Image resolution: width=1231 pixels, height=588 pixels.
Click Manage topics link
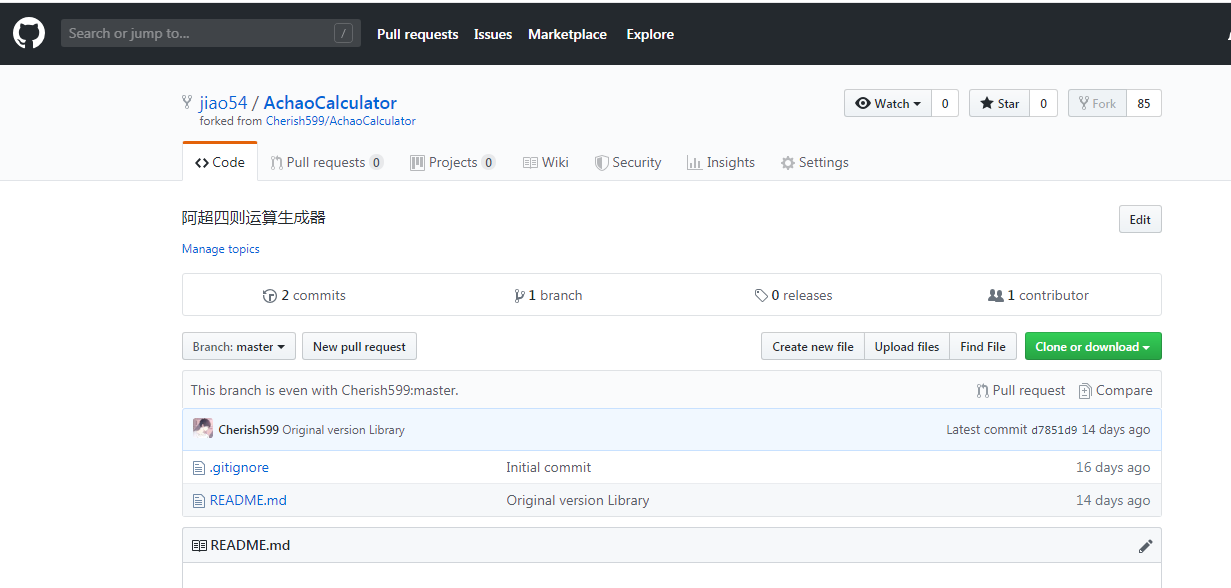pyautogui.click(x=220, y=249)
